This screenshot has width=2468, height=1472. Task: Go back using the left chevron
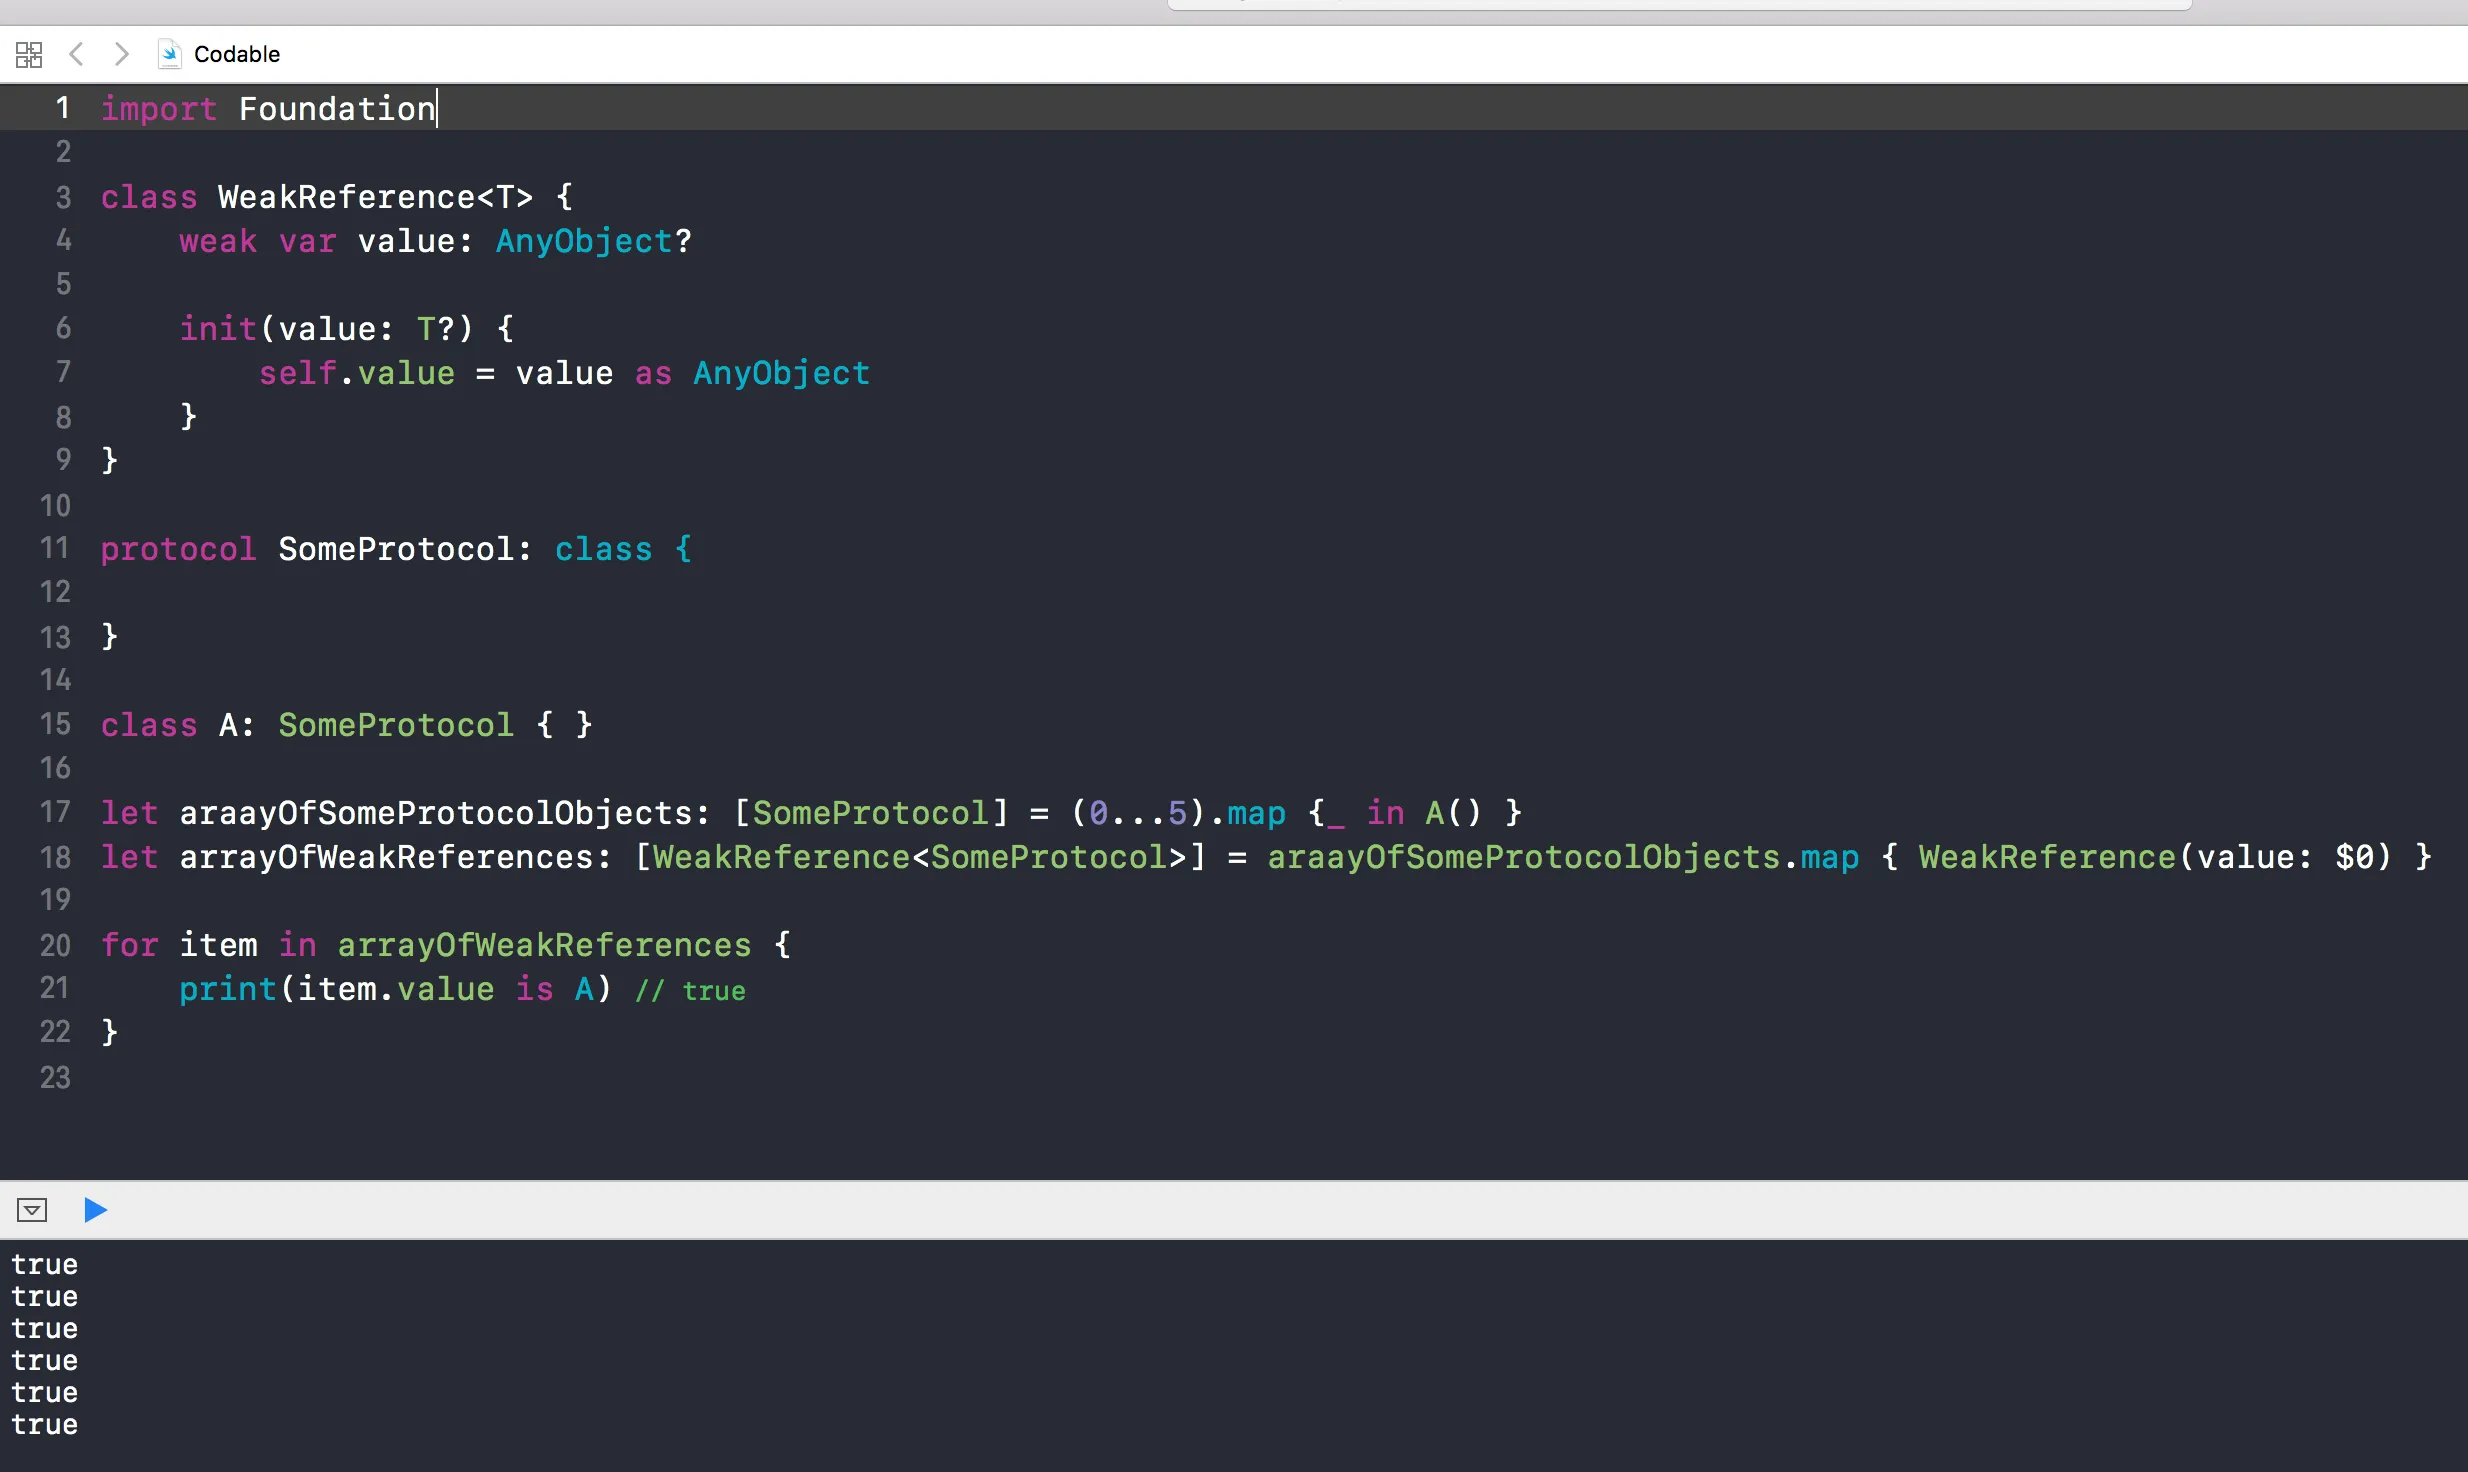coord(76,54)
